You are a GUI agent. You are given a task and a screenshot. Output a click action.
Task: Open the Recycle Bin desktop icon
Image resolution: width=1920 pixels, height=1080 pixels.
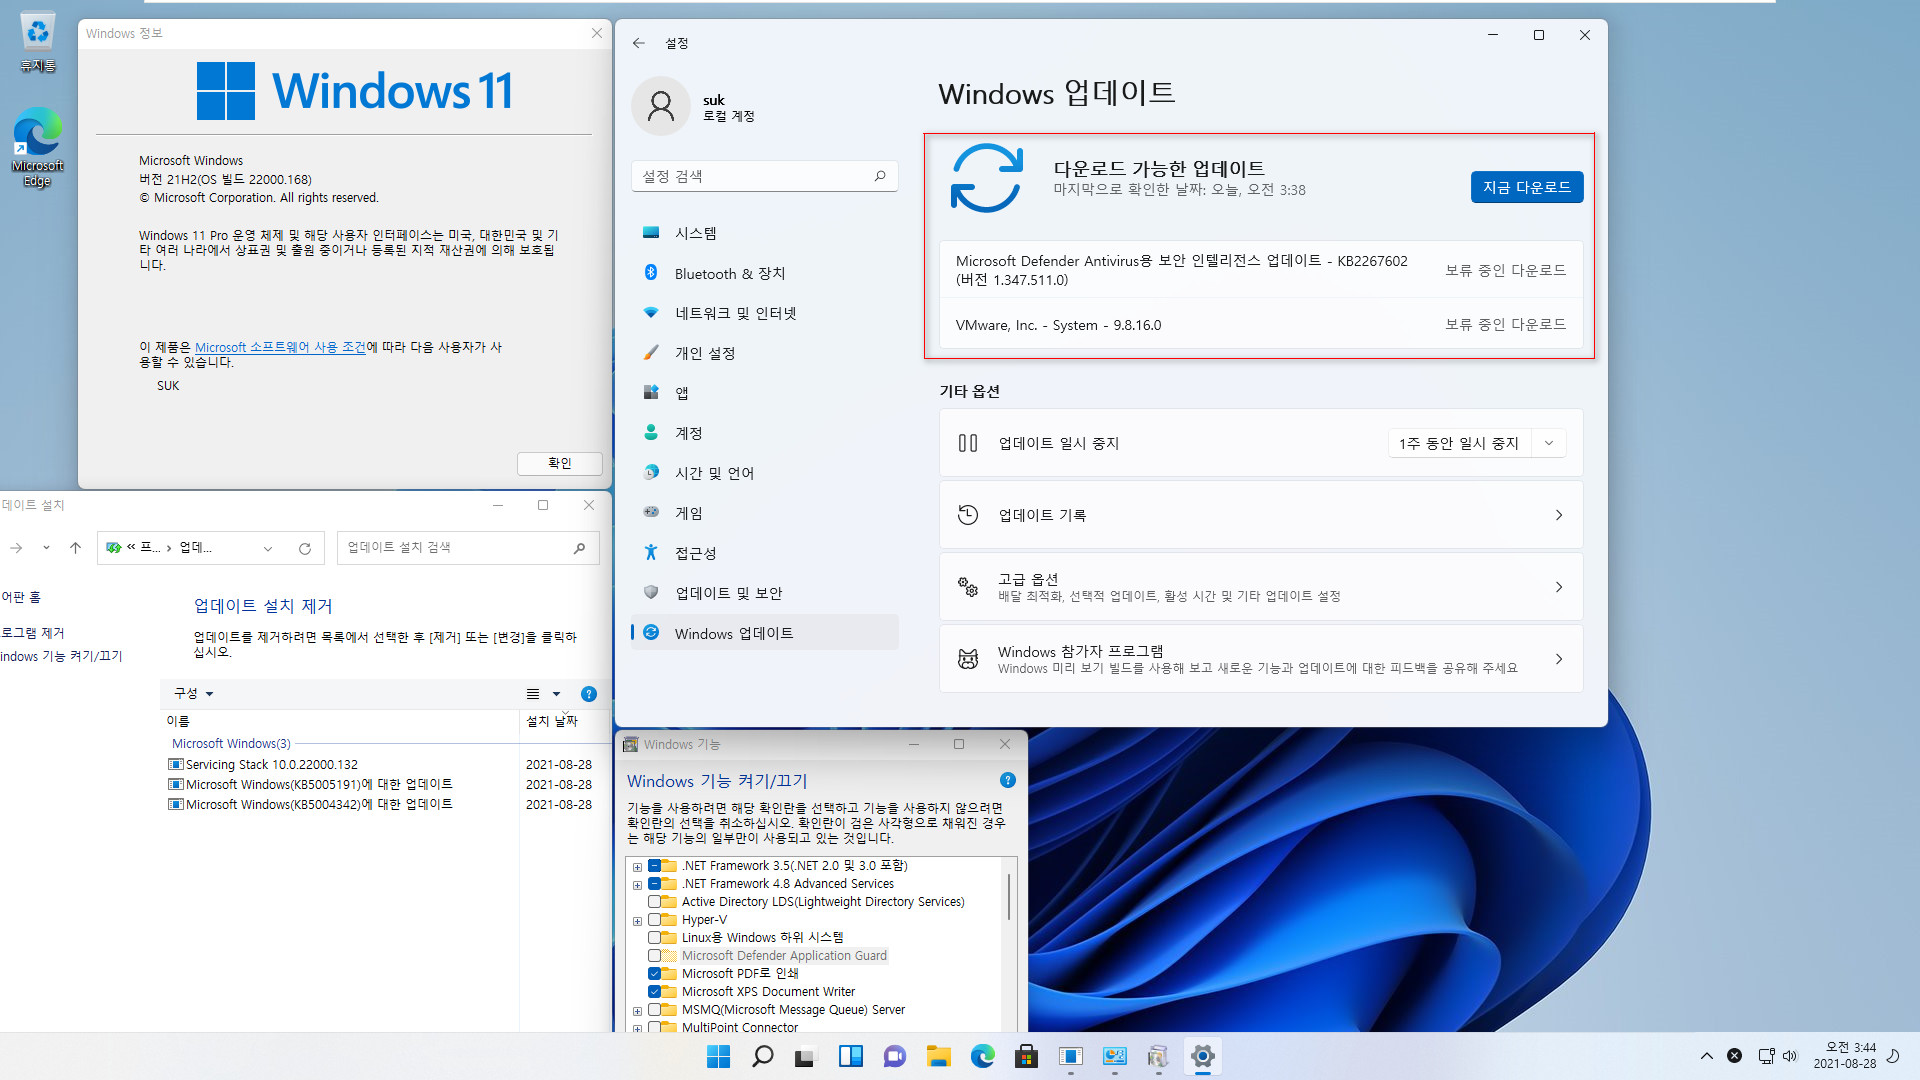(x=37, y=42)
